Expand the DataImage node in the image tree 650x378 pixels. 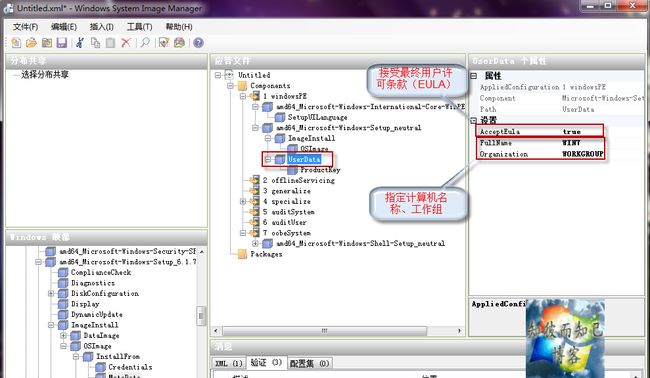(x=63, y=335)
